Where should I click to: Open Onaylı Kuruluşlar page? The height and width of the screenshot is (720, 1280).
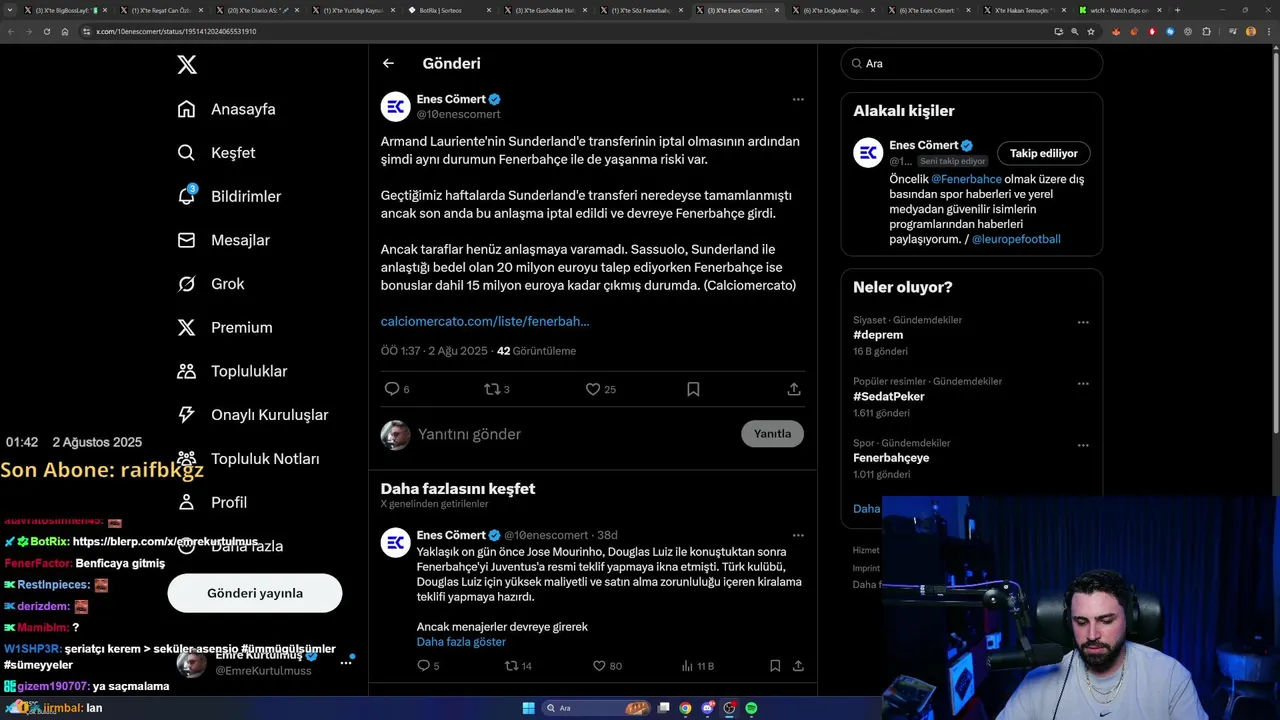point(252,415)
